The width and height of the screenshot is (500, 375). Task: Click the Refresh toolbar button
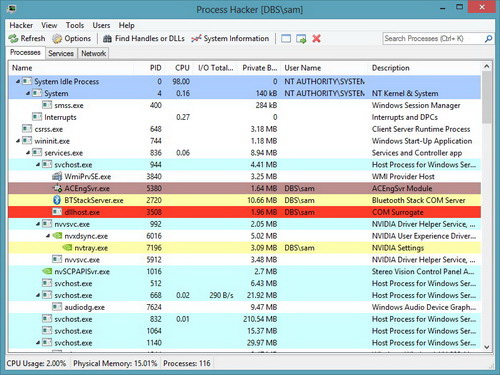pyautogui.click(x=27, y=39)
